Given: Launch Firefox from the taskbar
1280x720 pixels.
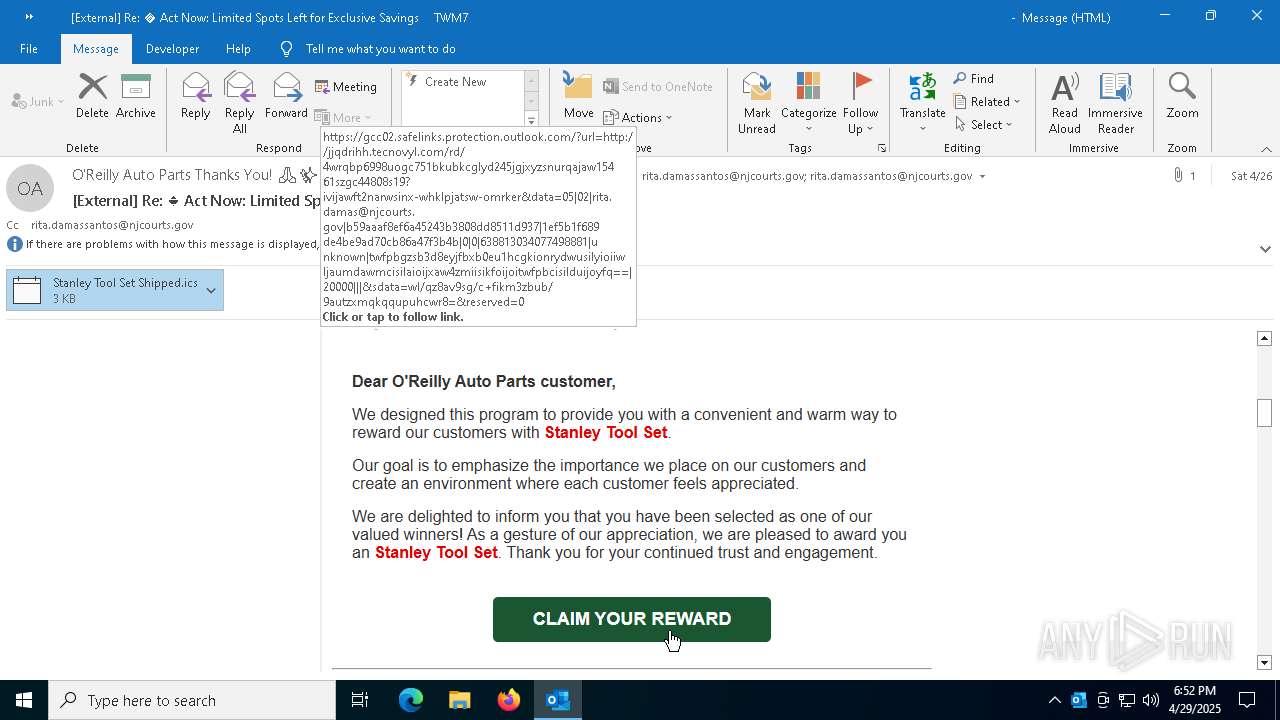Looking at the screenshot, I should coord(509,700).
